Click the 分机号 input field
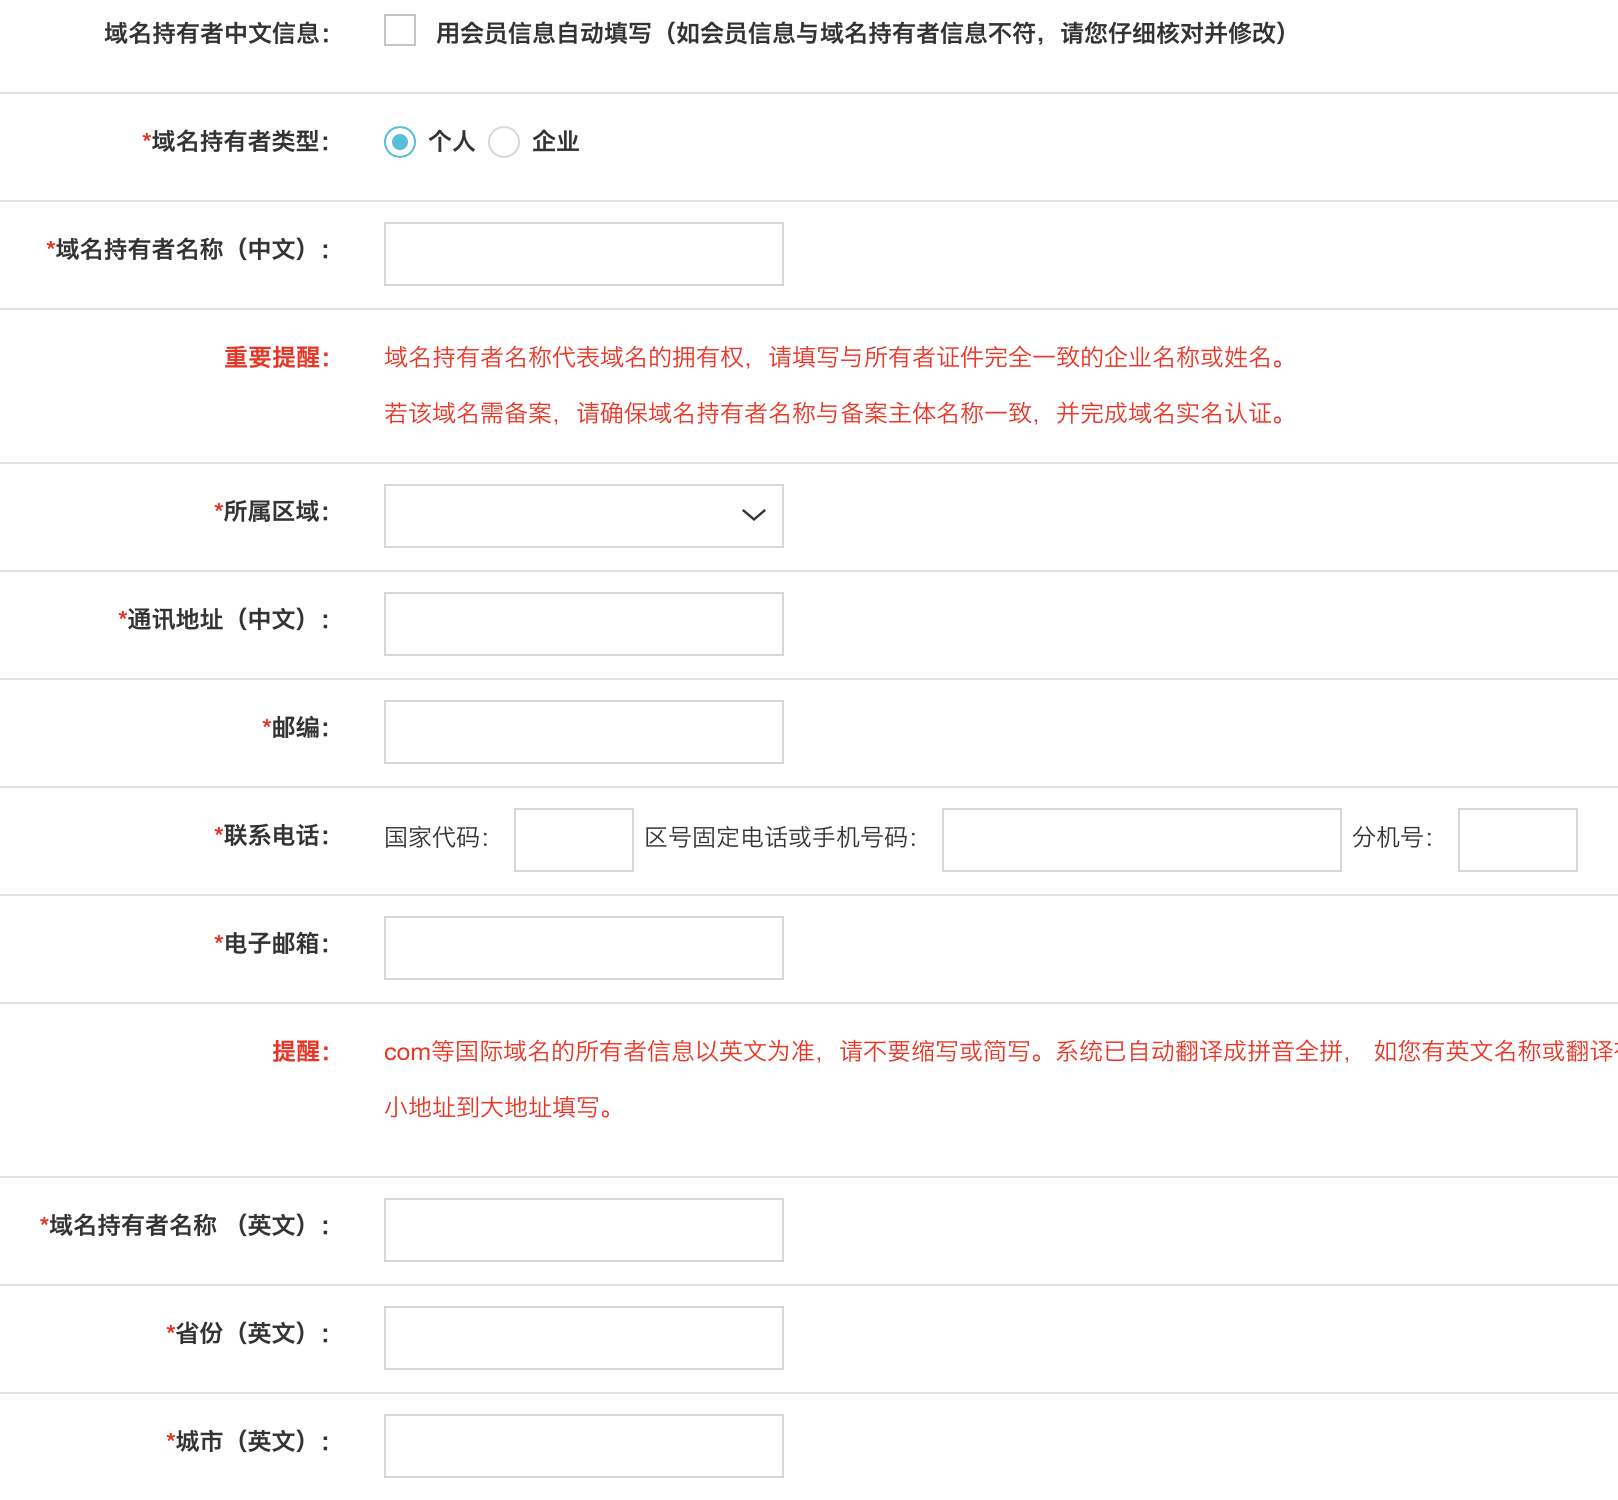1618x1500 pixels. [x=1517, y=840]
